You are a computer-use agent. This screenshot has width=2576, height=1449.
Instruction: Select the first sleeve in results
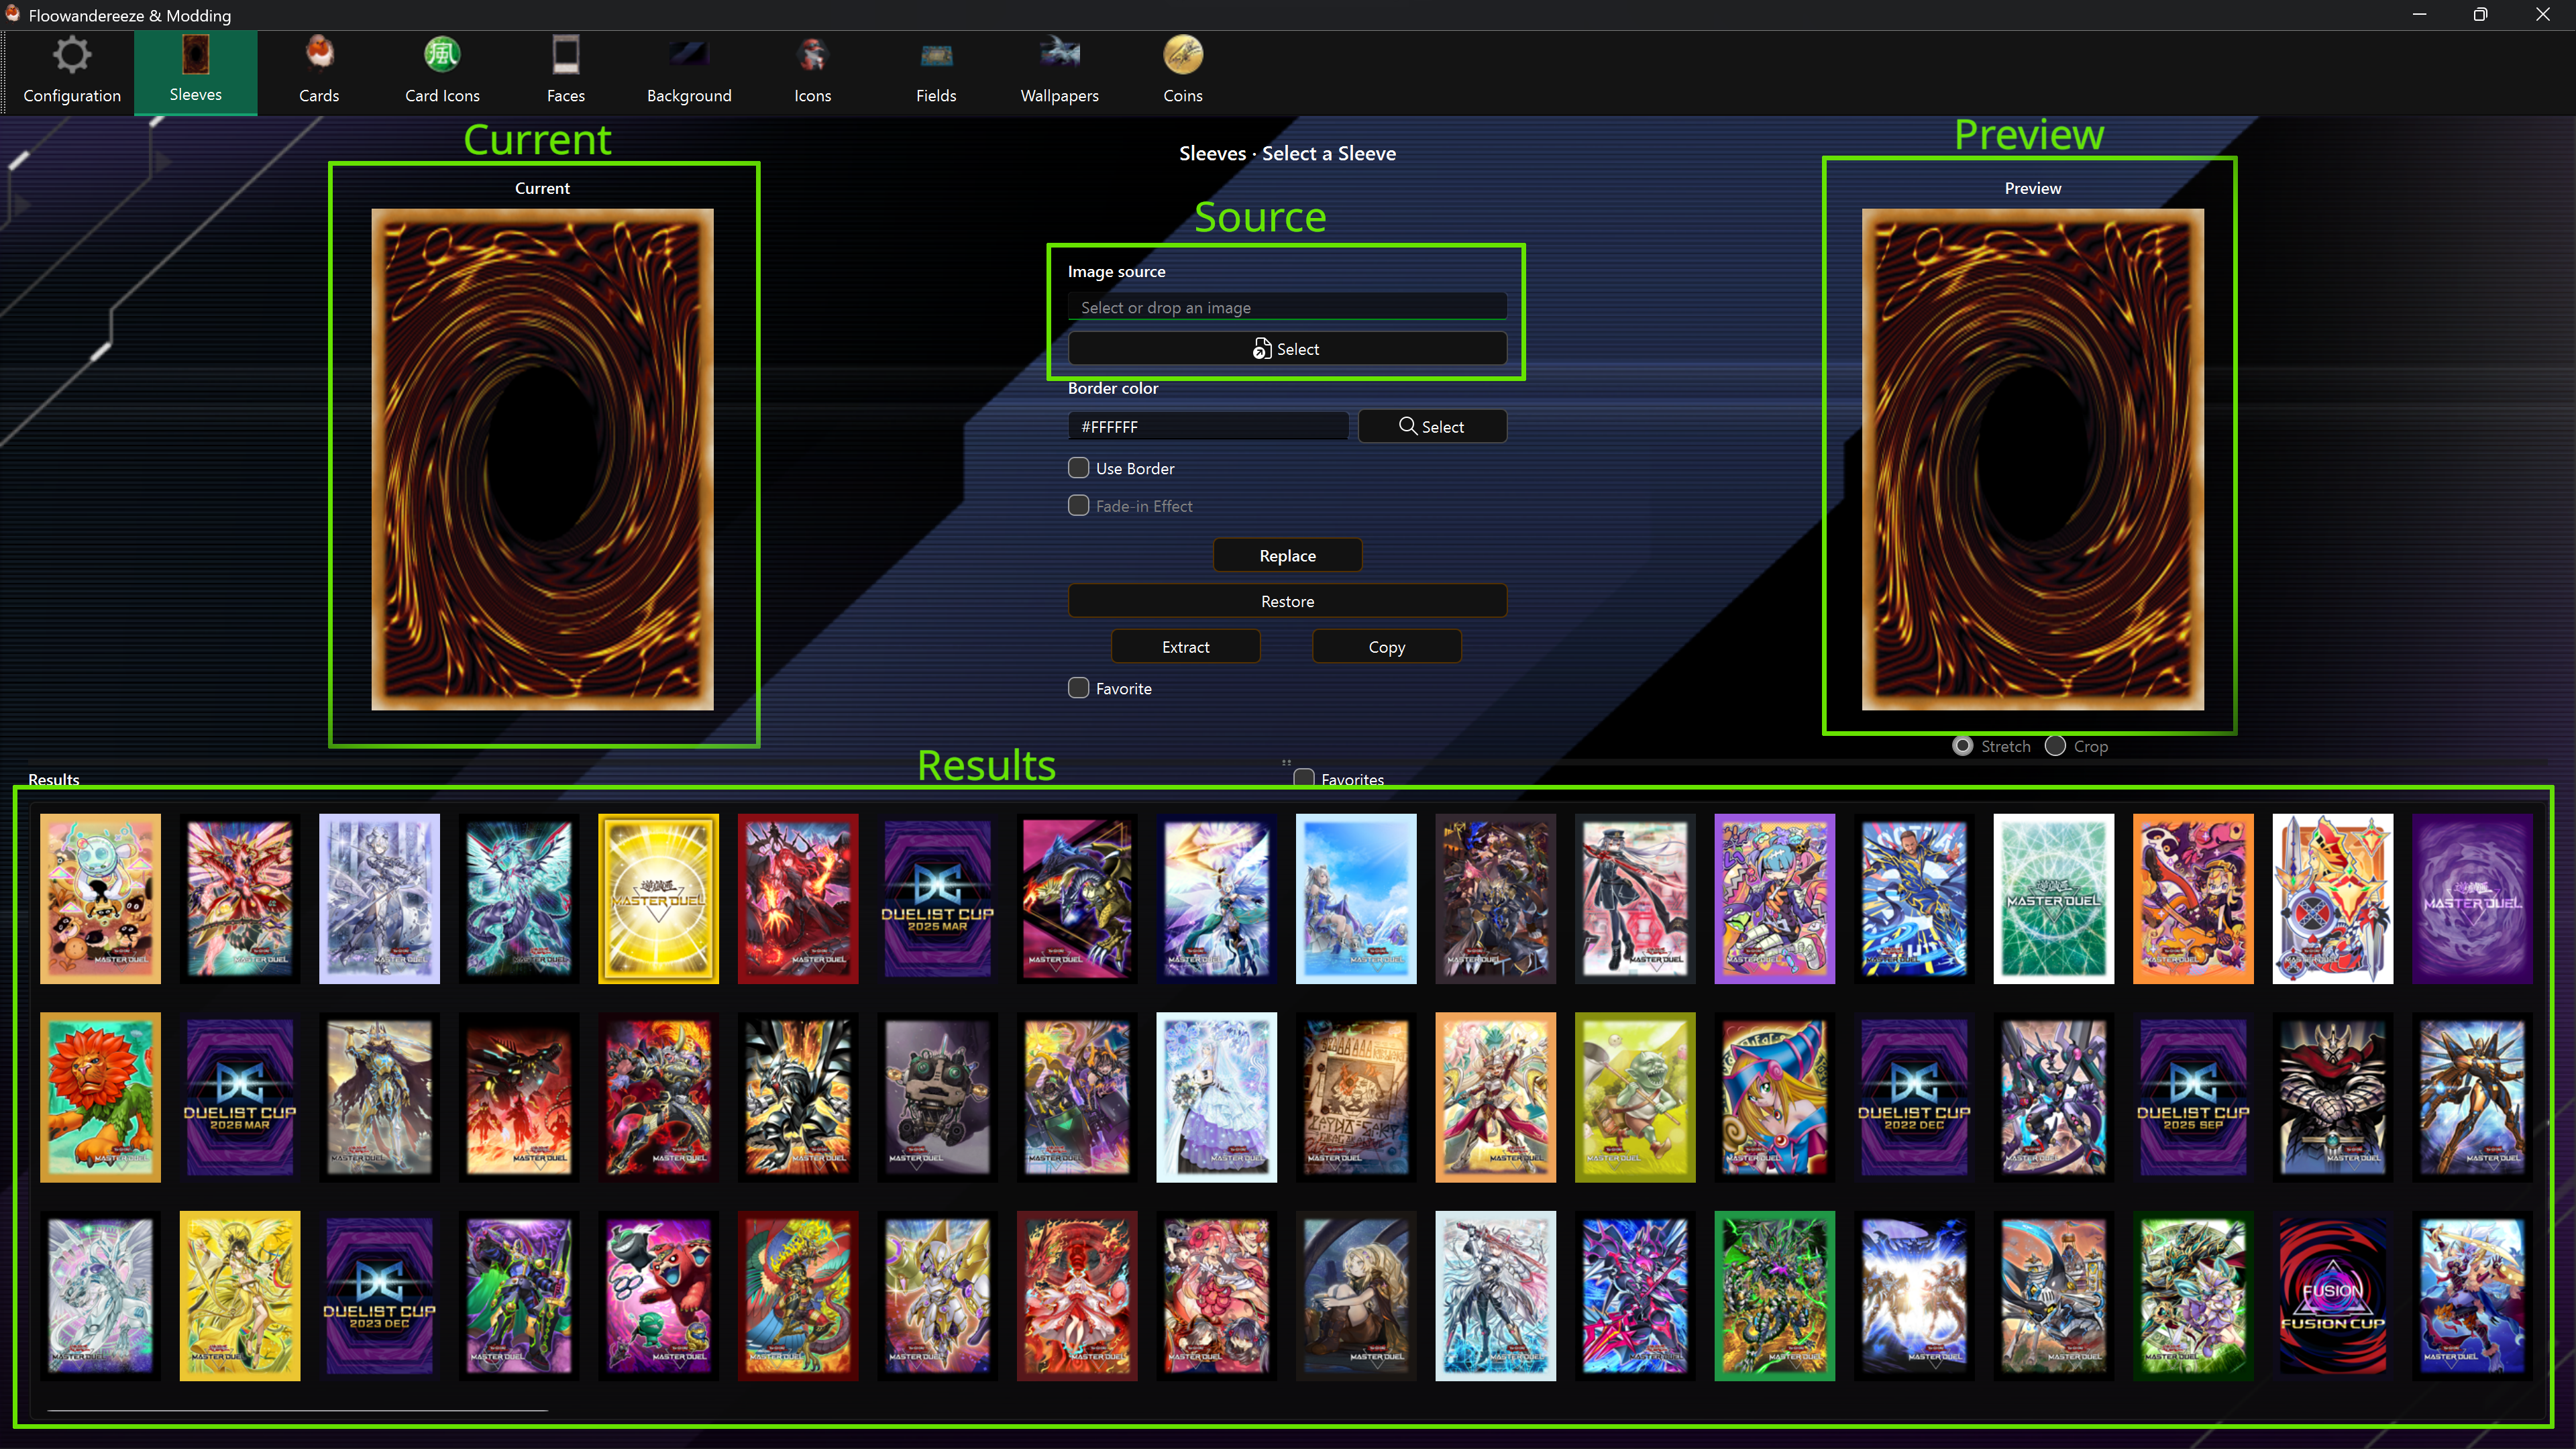pyautogui.click(x=100, y=898)
